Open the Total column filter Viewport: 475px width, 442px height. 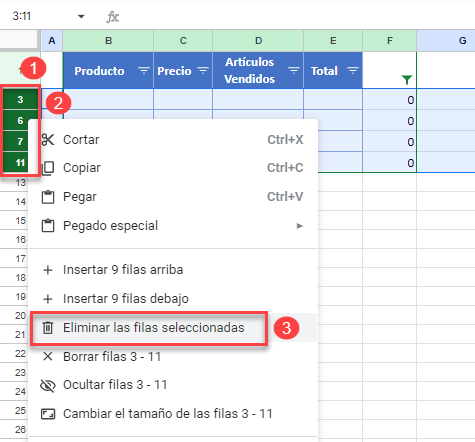pos(353,71)
